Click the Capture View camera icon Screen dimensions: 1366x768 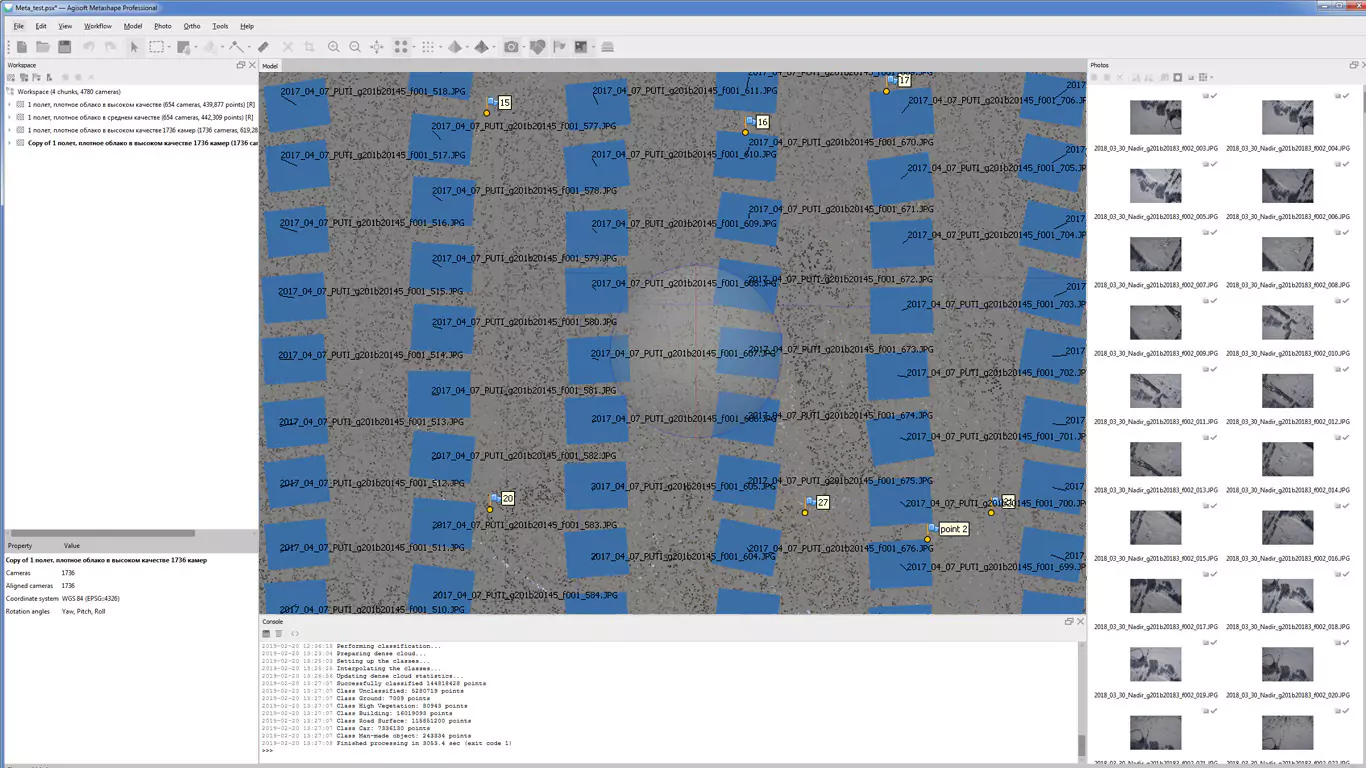[x=511, y=47]
